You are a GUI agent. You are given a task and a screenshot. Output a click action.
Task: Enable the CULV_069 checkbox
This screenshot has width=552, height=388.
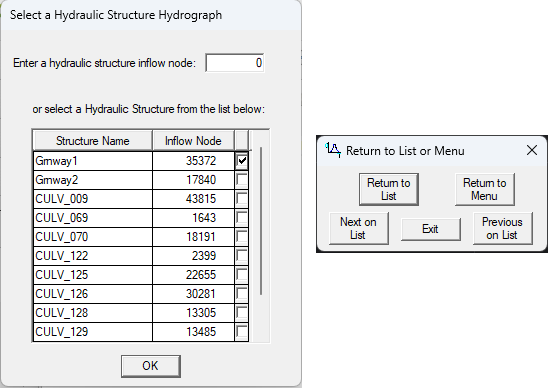[x=242, y=218]
